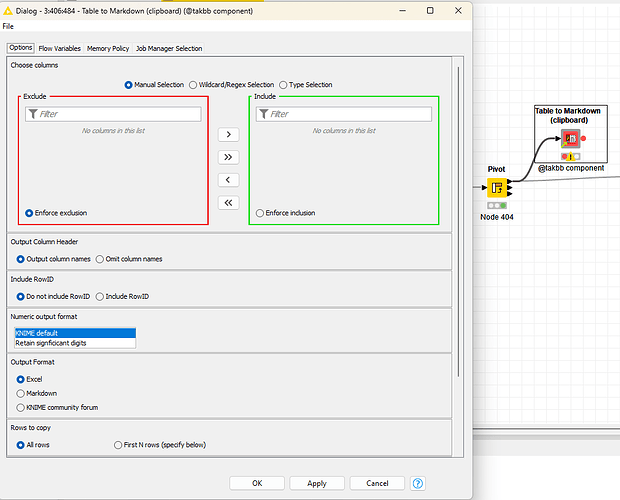Pick Retain significant digits in format list

click(75, 343)
